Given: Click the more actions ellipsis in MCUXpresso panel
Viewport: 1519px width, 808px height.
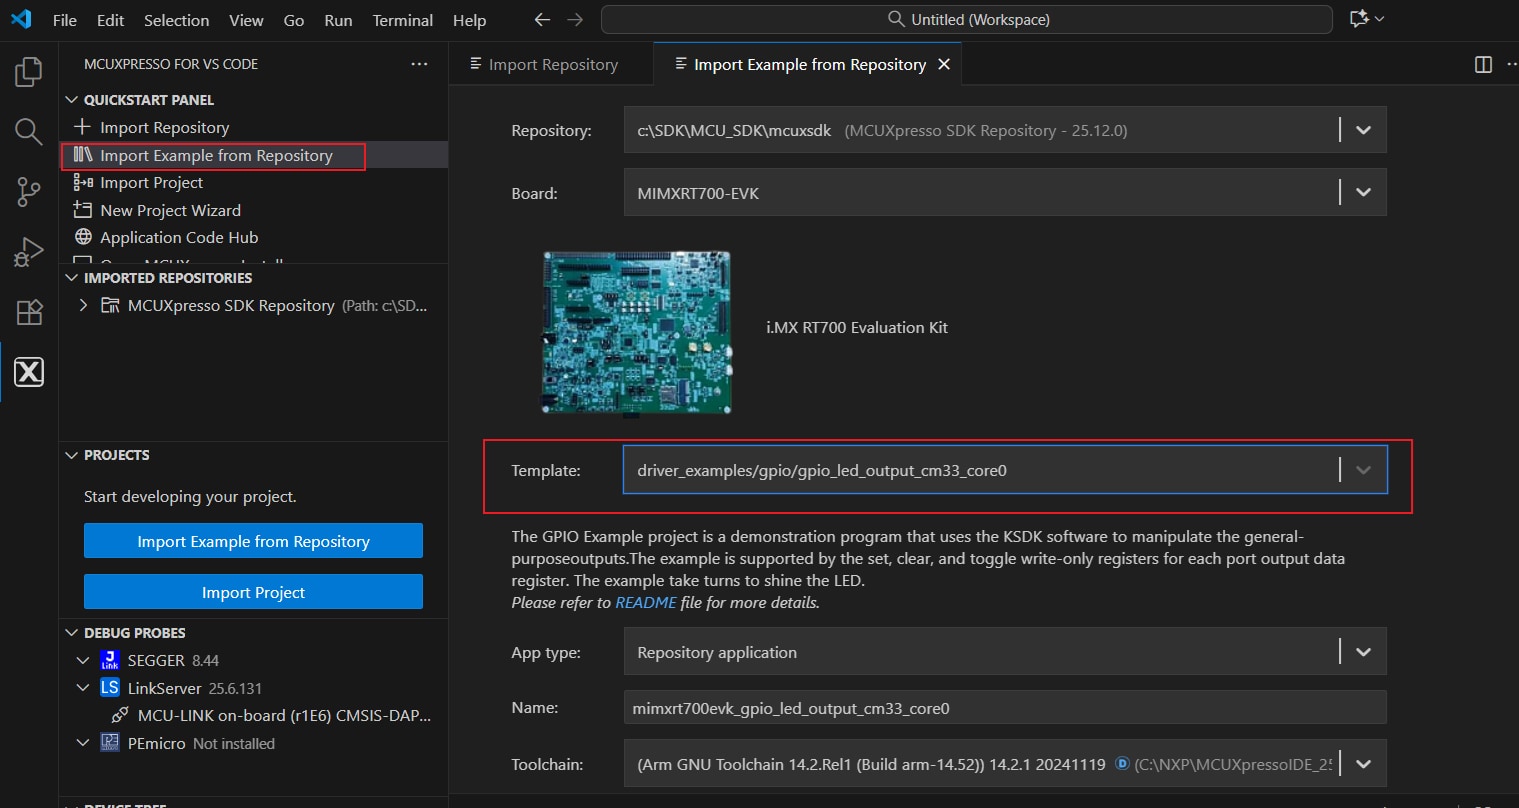Looking at the screenshot, I should point(419,64).
